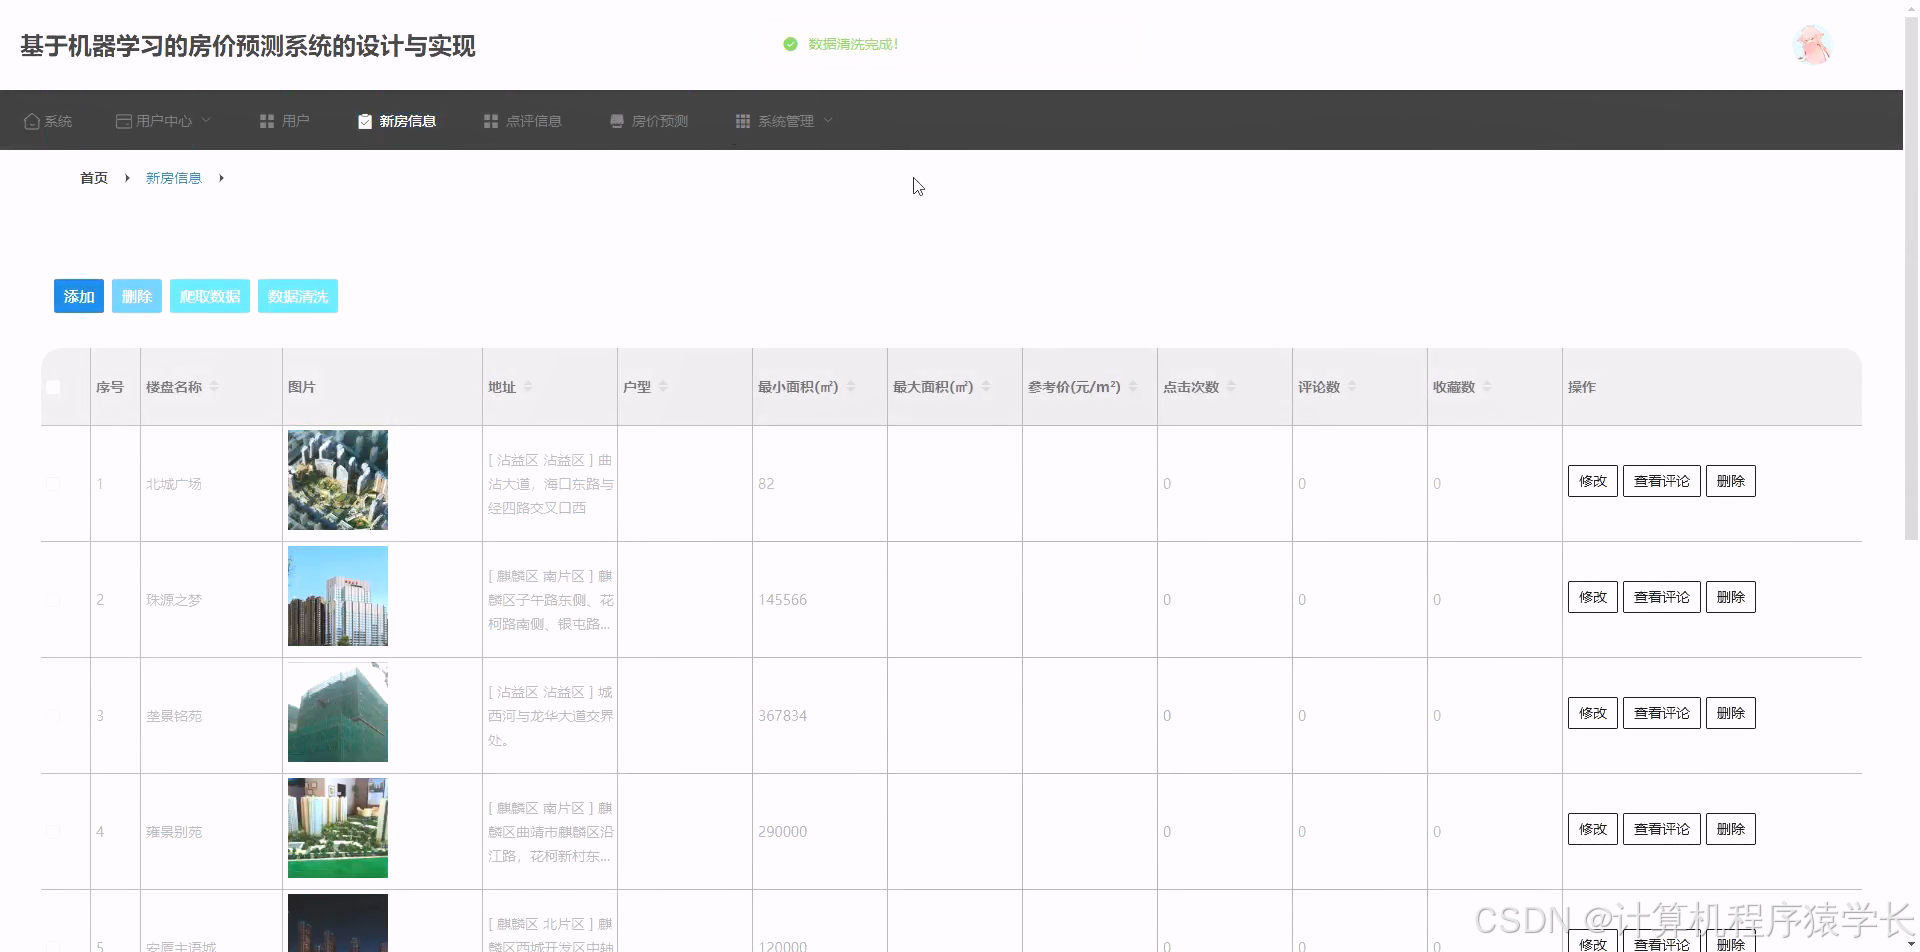The height and width of the screenshot is (952, 1920).
Task: Sort the table by 最大面积(㎡) arrows
Action: pos(986,387)
